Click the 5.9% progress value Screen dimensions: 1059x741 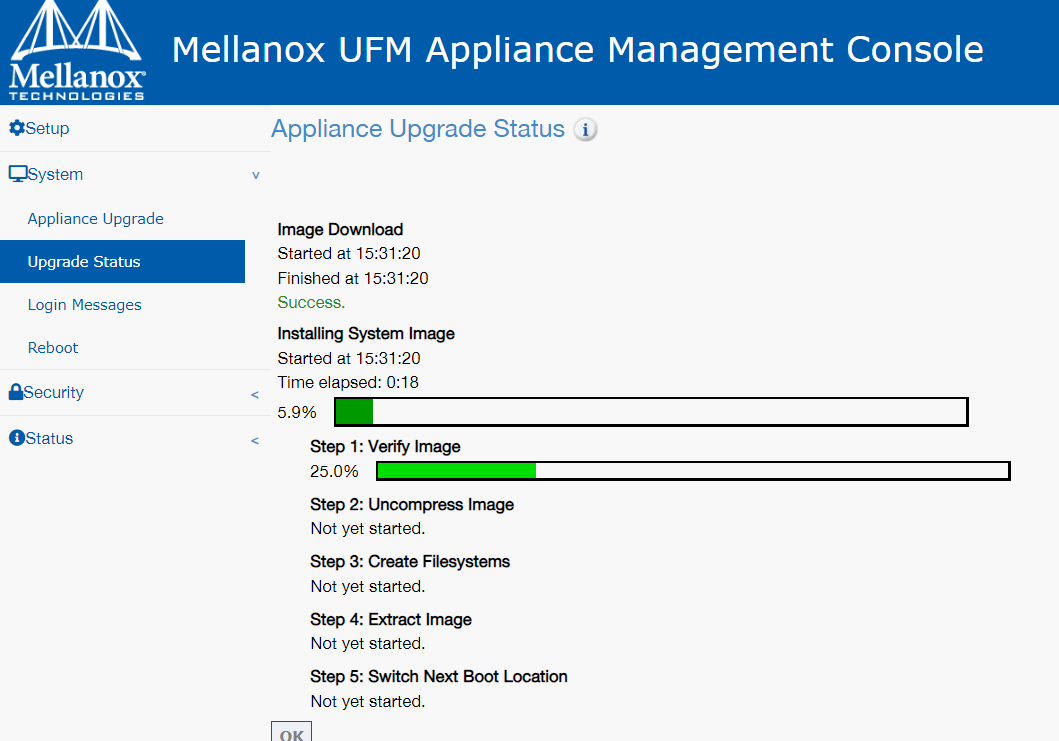297,412
